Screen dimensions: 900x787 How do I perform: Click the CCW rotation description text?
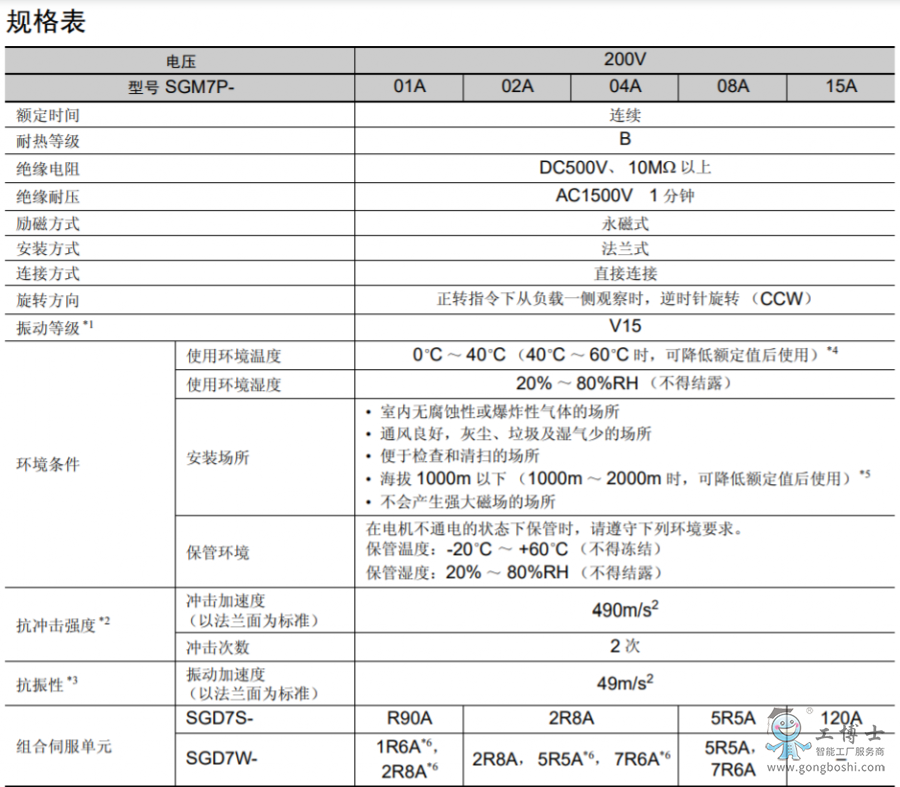[625, 299]
